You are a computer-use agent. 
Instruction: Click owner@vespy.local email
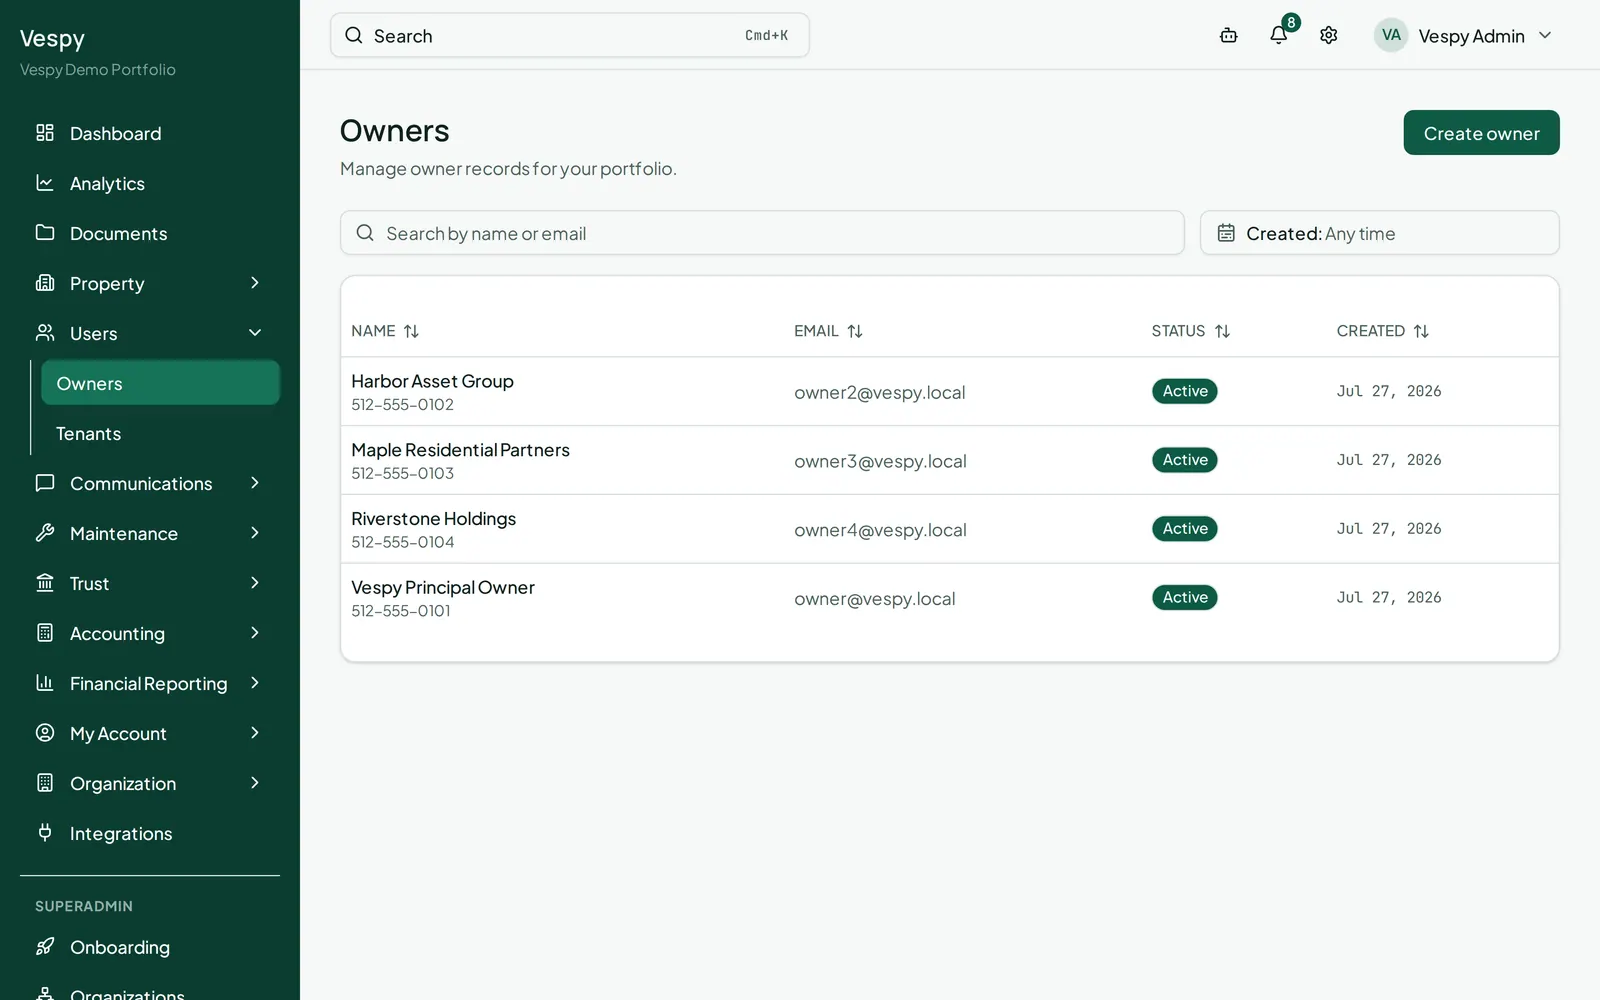(875, 599)
